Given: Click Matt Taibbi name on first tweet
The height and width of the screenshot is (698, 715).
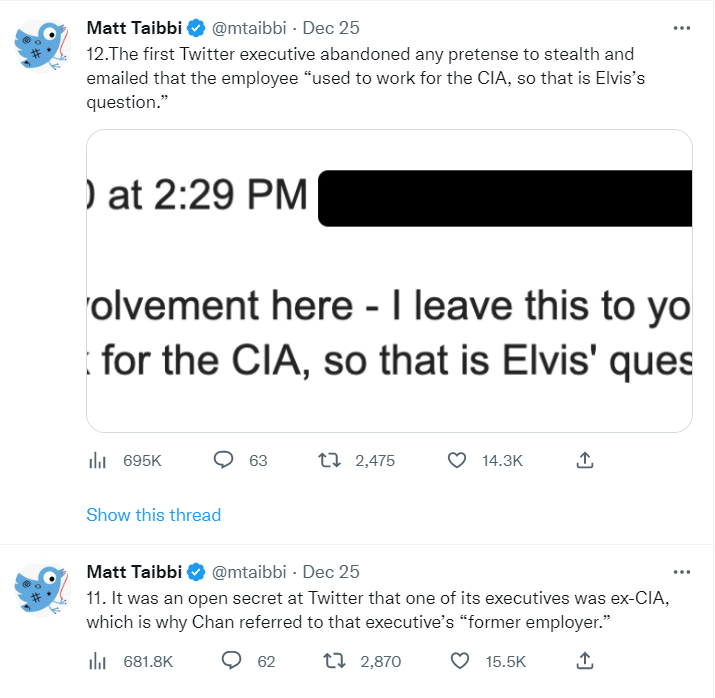Looking at the screenshot, I should (x=134, y=28).
